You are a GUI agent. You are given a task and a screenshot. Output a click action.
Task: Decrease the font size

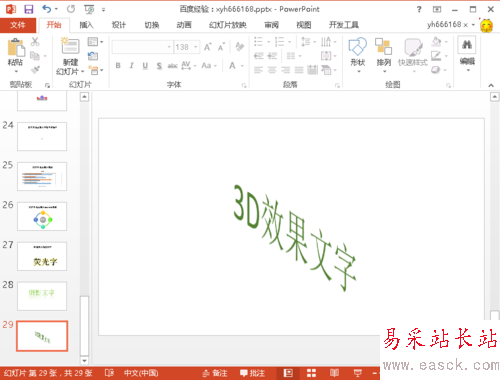tap(221, 47)
